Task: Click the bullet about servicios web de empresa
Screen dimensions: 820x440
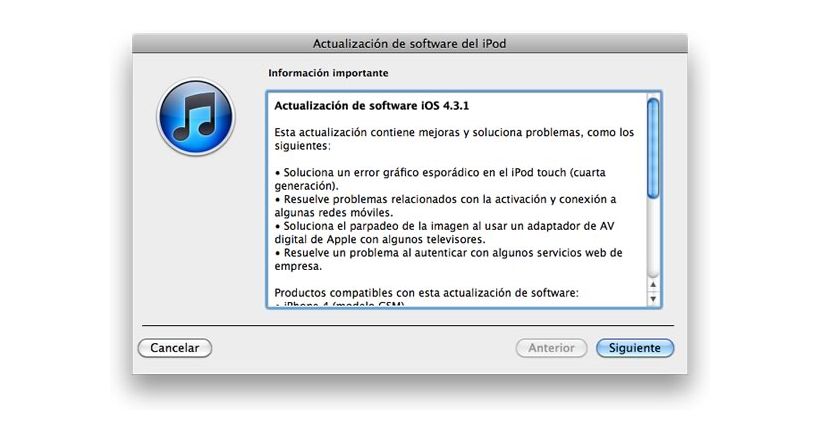Action: point(448,260)
